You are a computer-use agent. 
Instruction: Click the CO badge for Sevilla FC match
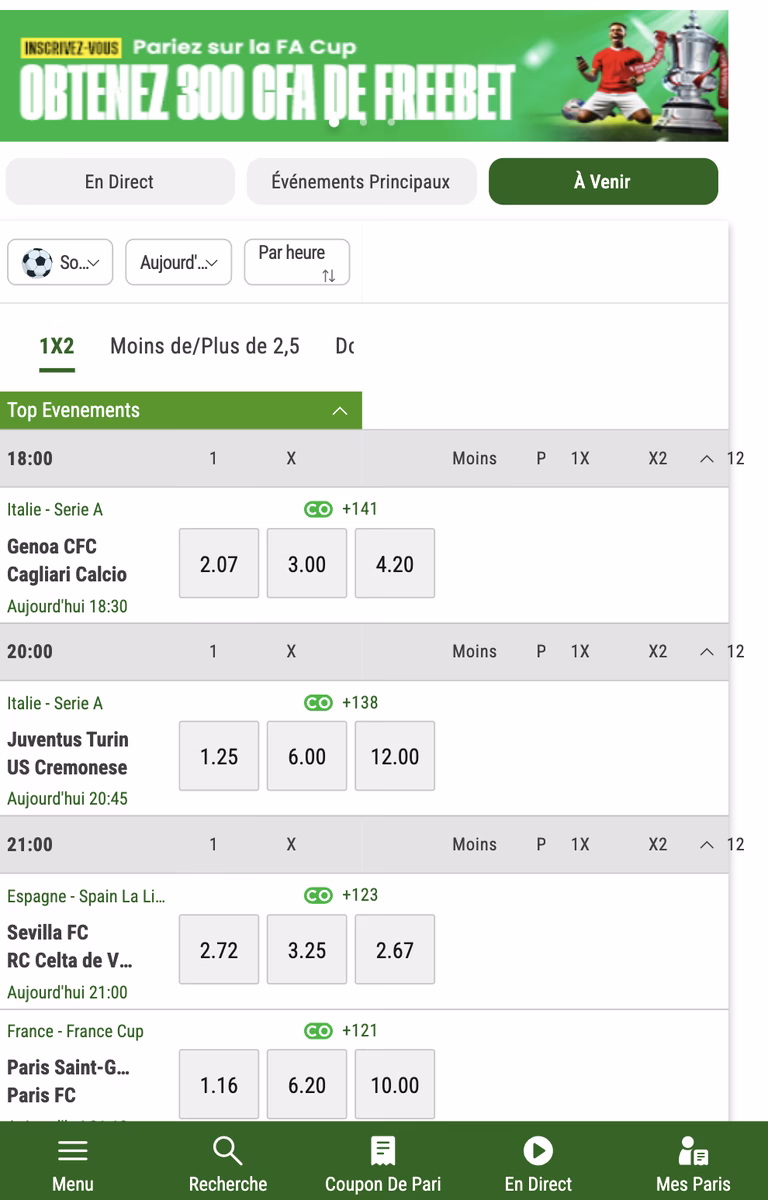tap(318, 896)
